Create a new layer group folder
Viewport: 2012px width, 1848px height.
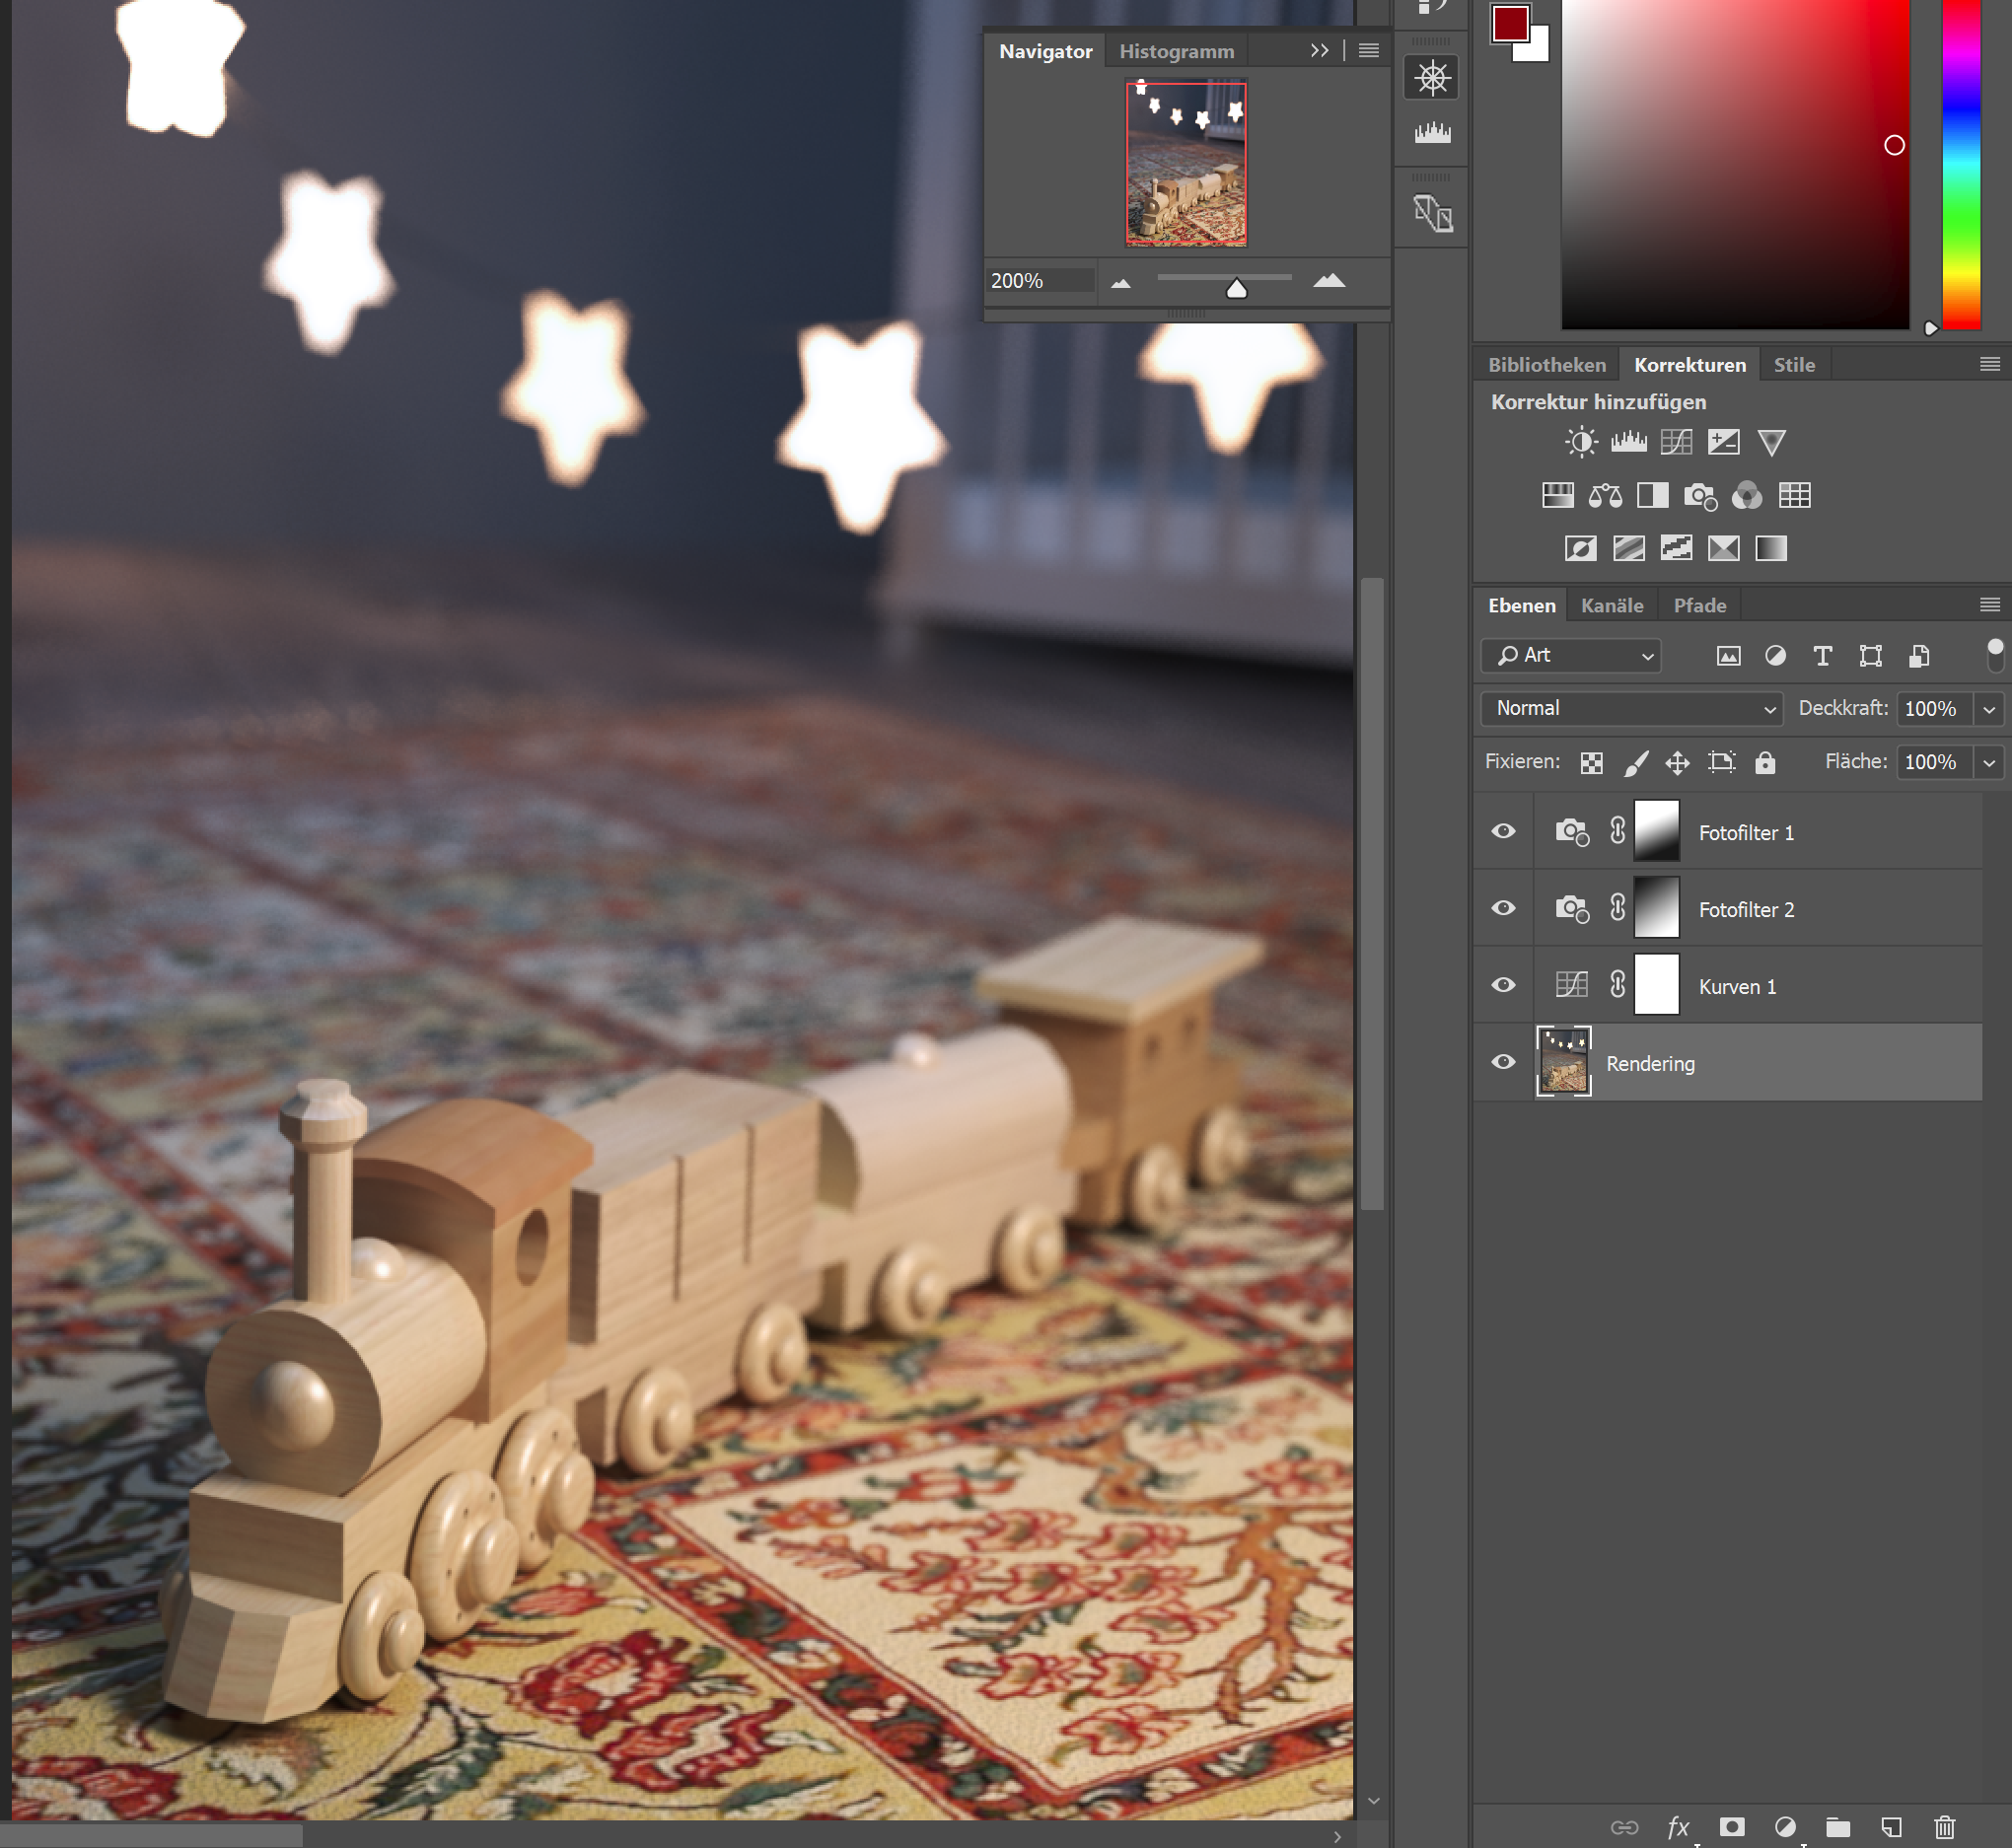pos(1838,1828)
